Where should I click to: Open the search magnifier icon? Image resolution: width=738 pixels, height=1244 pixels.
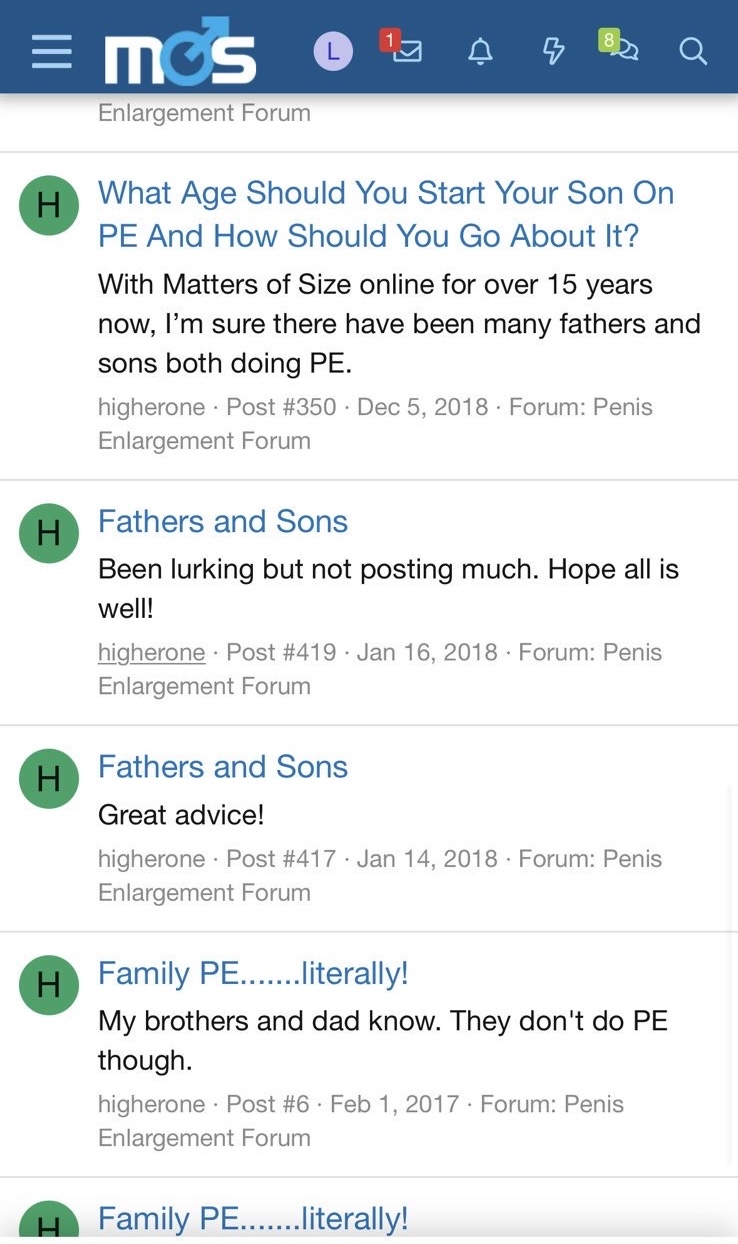click(692, 51)
